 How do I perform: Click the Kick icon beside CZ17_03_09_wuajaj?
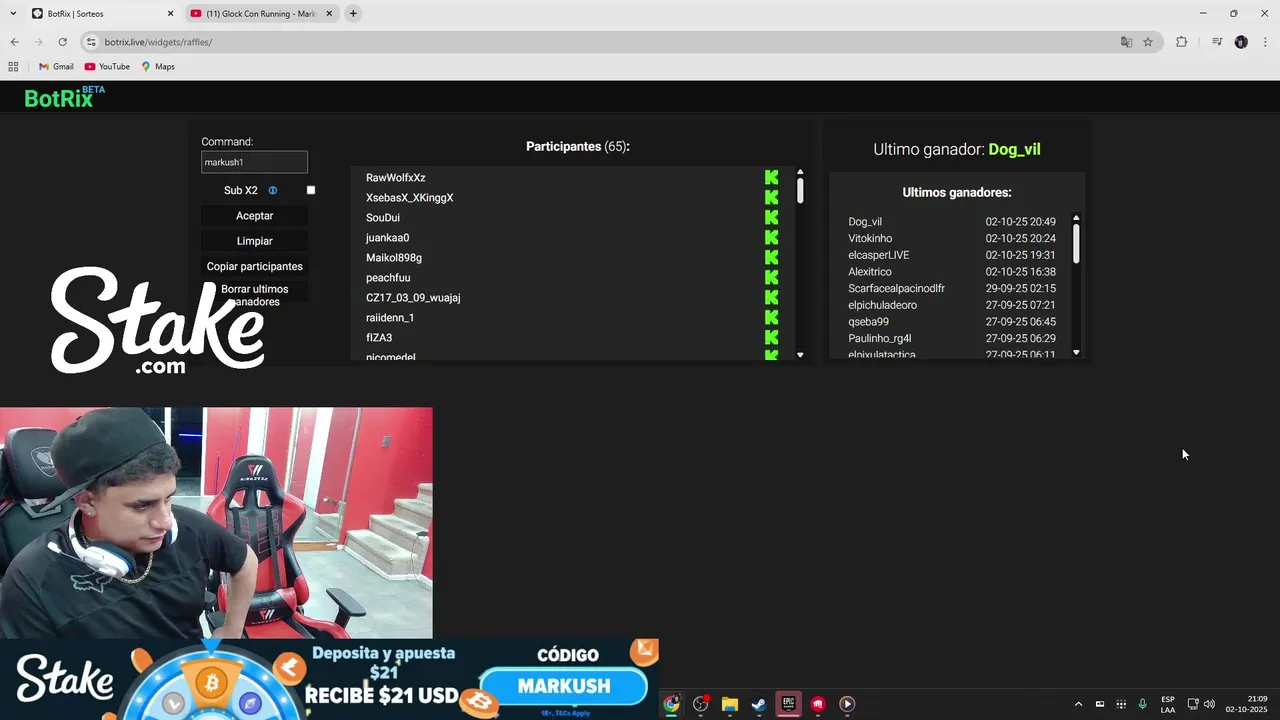point(771,297)
